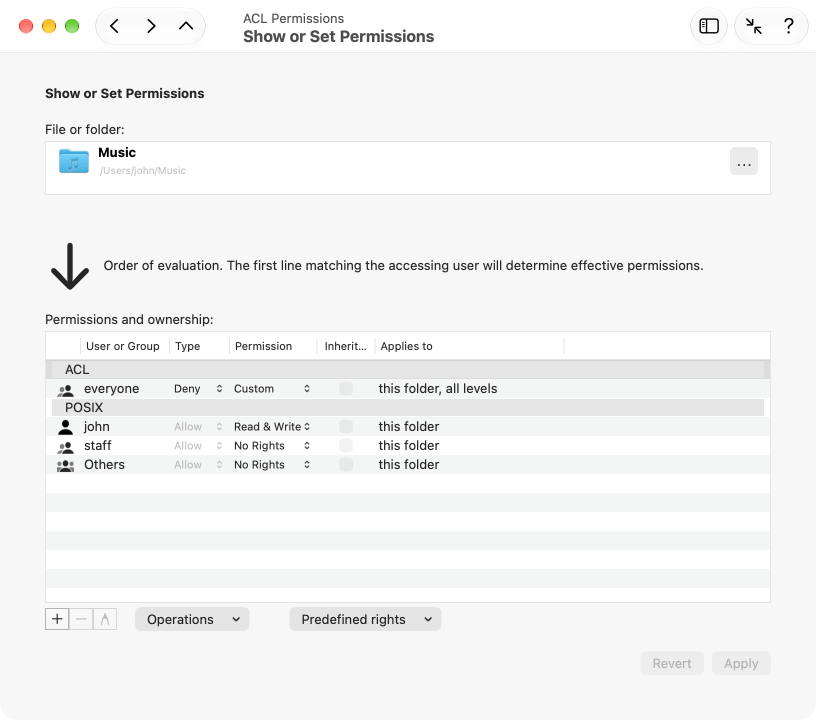
Task: Select the ACL group row
Action: tap(407, 369)
